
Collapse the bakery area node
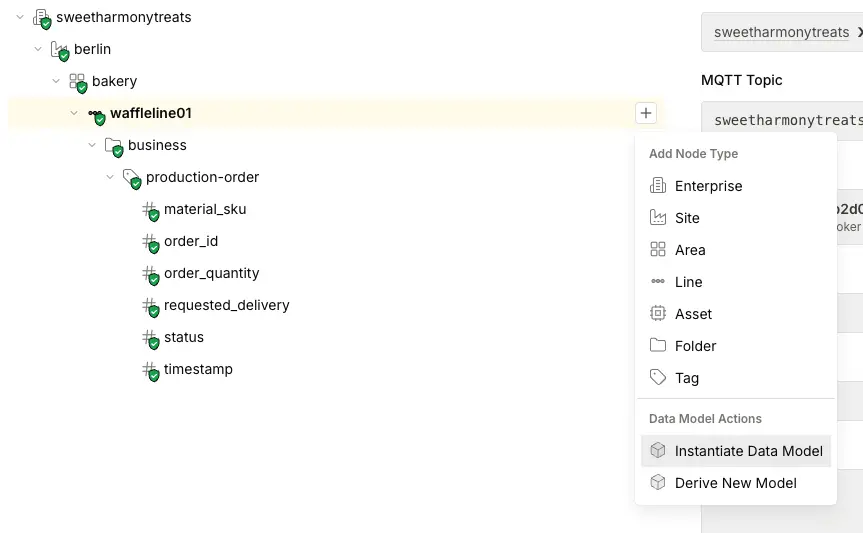point(56,81)
